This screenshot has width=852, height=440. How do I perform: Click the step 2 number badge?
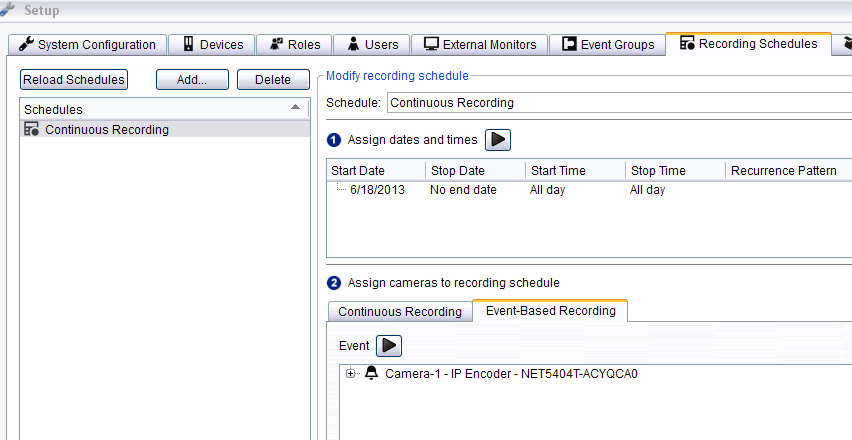pos(335,283)
